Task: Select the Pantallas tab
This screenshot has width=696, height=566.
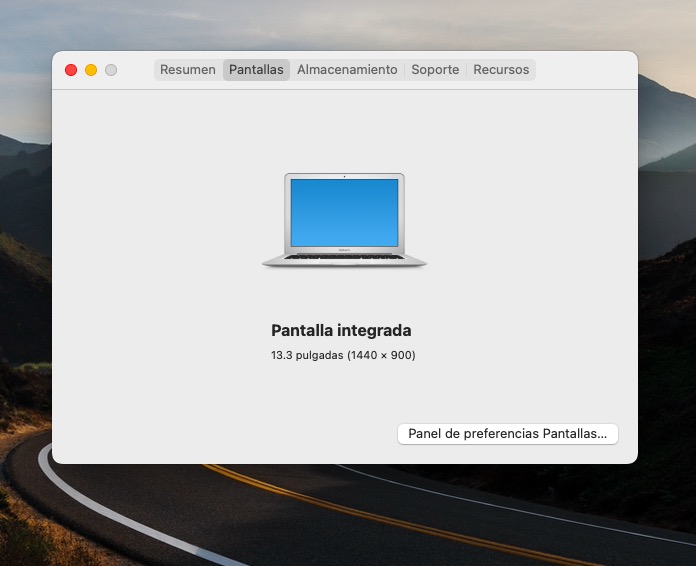Action: [x=256, y=70]
